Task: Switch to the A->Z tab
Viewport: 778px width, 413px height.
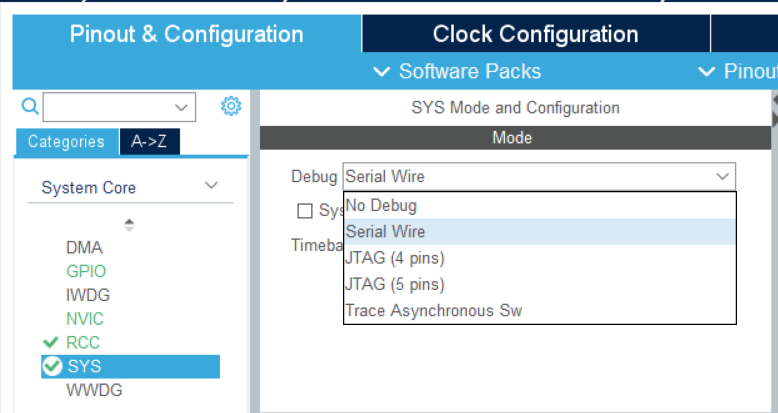Action: 149,142
